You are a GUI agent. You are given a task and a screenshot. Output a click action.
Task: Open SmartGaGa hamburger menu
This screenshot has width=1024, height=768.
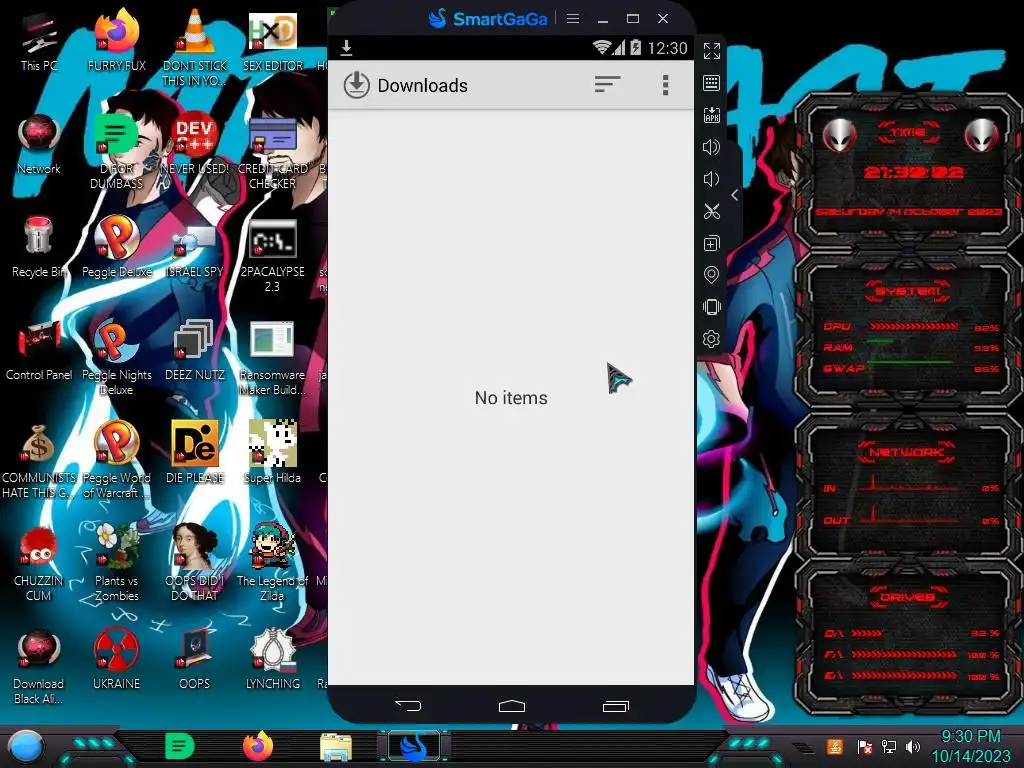point(573,18)
